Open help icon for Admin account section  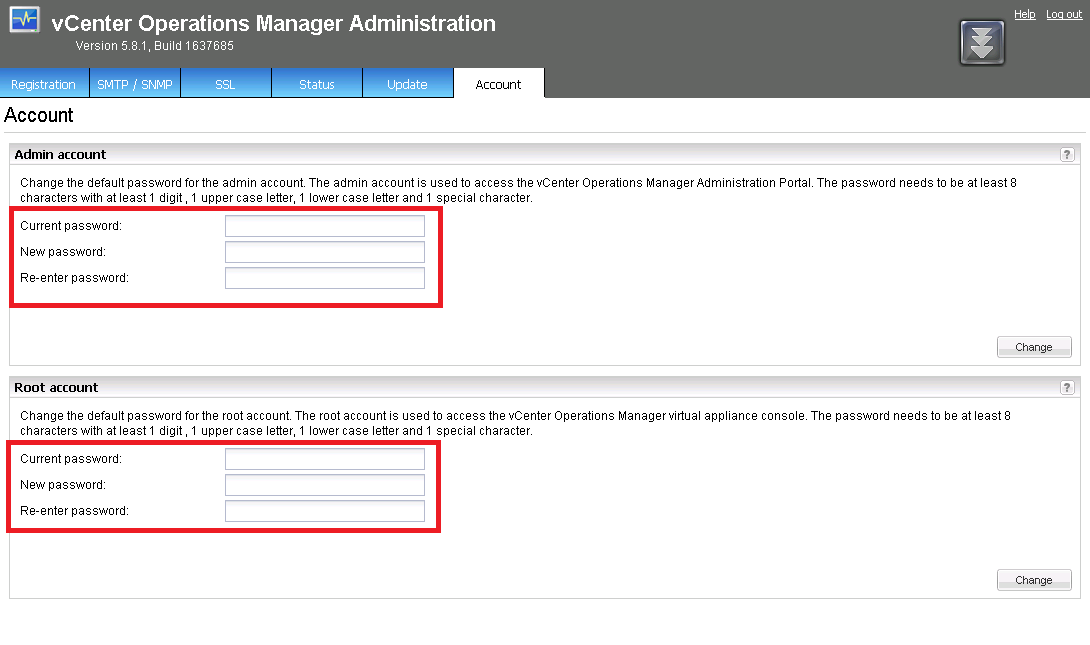click(x=1067, y=154)
